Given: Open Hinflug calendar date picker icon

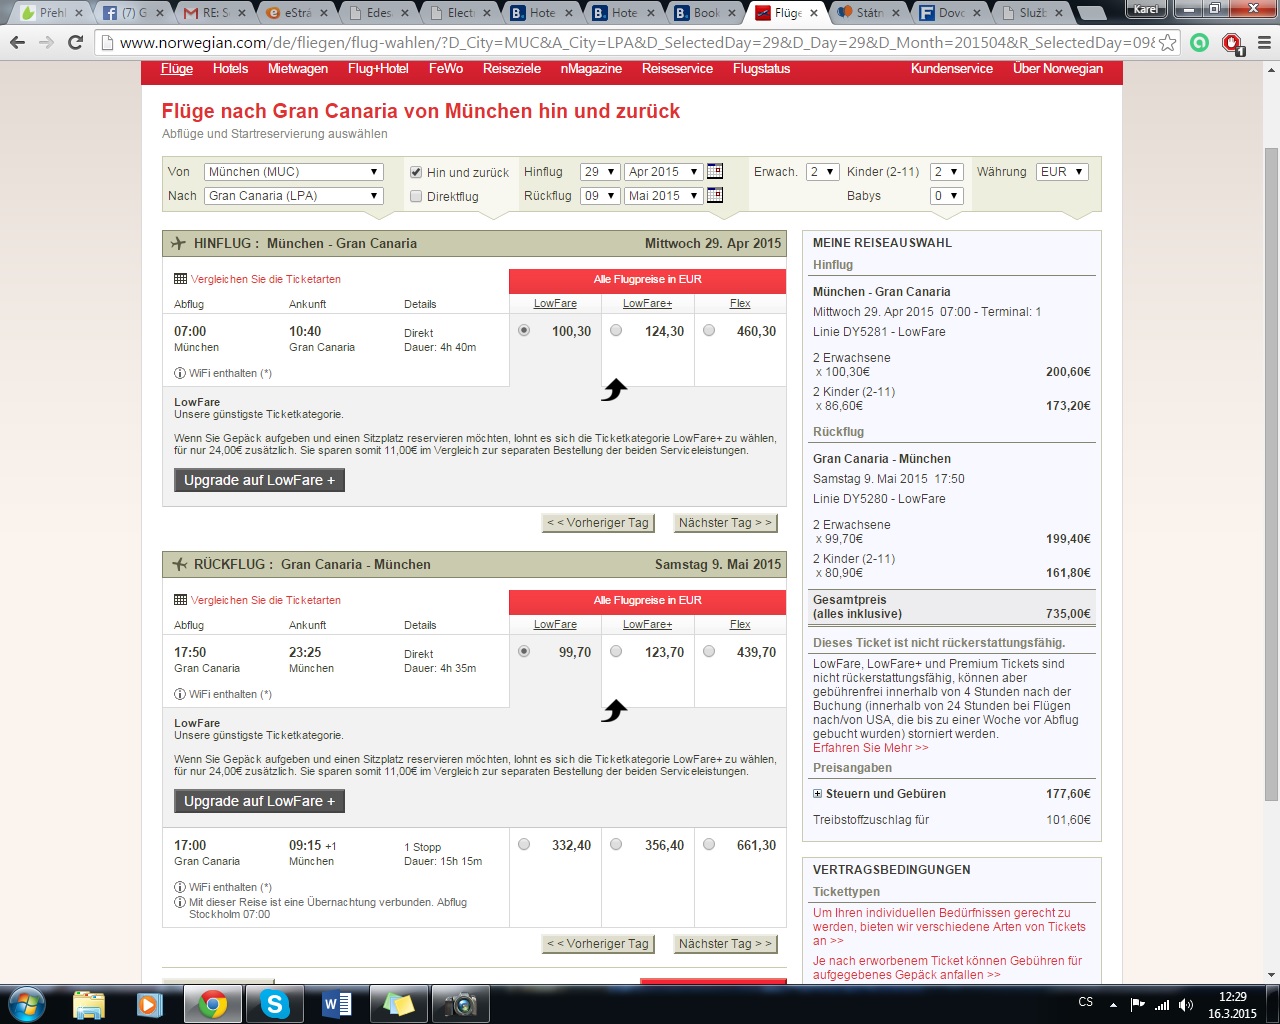Looking at the screenshot, I should click(715, 171).
